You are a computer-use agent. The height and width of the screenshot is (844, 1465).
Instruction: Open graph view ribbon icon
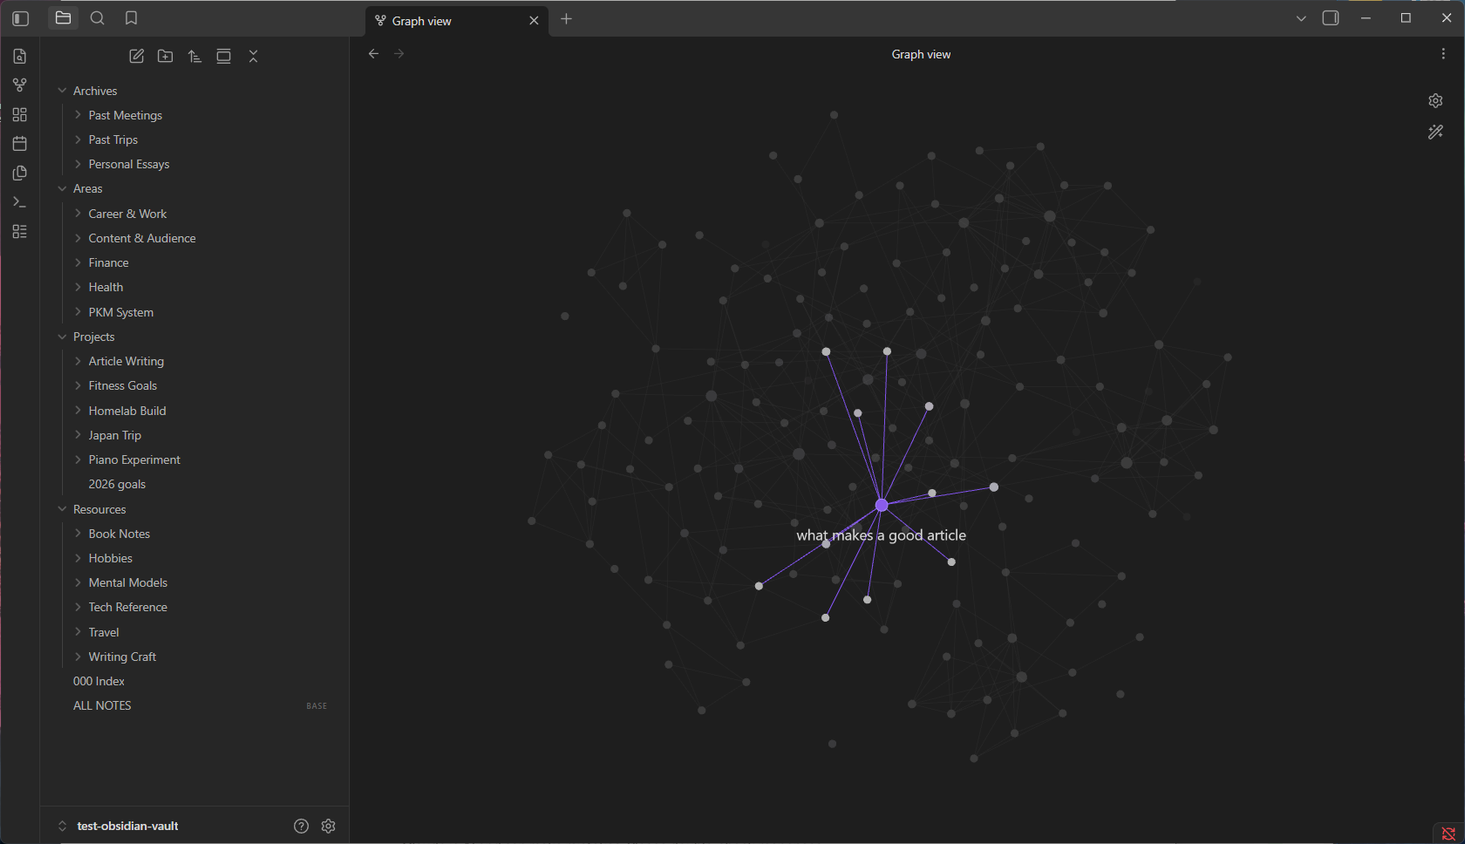(x=20, y=85)
